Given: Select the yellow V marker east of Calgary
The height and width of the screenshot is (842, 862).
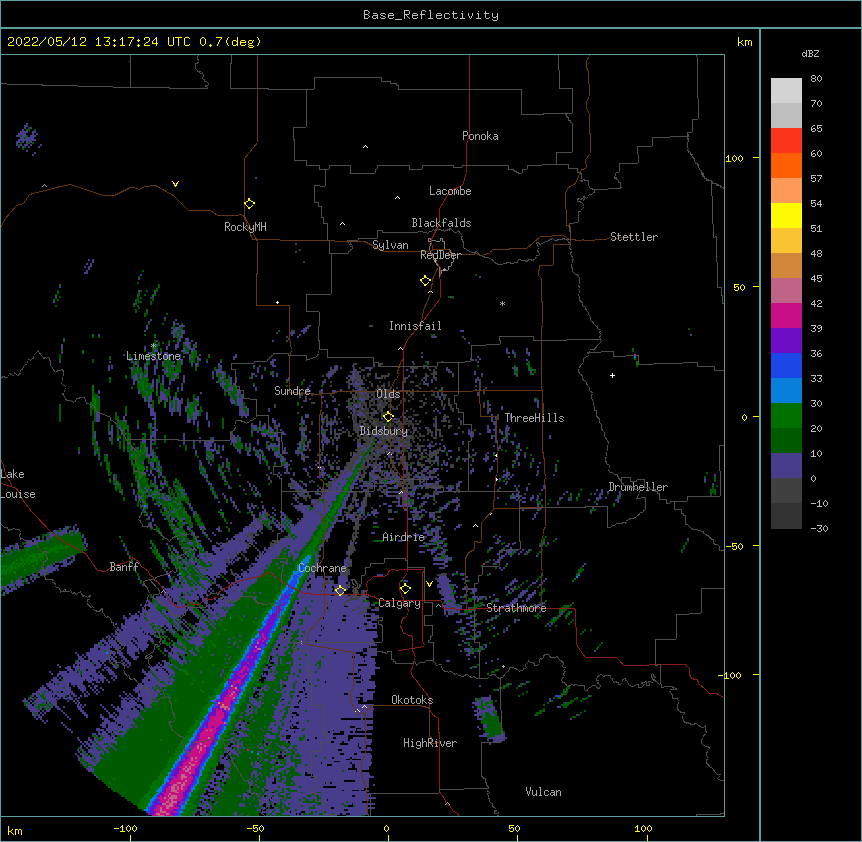Looking at the screenshot, I should point(429,584).
